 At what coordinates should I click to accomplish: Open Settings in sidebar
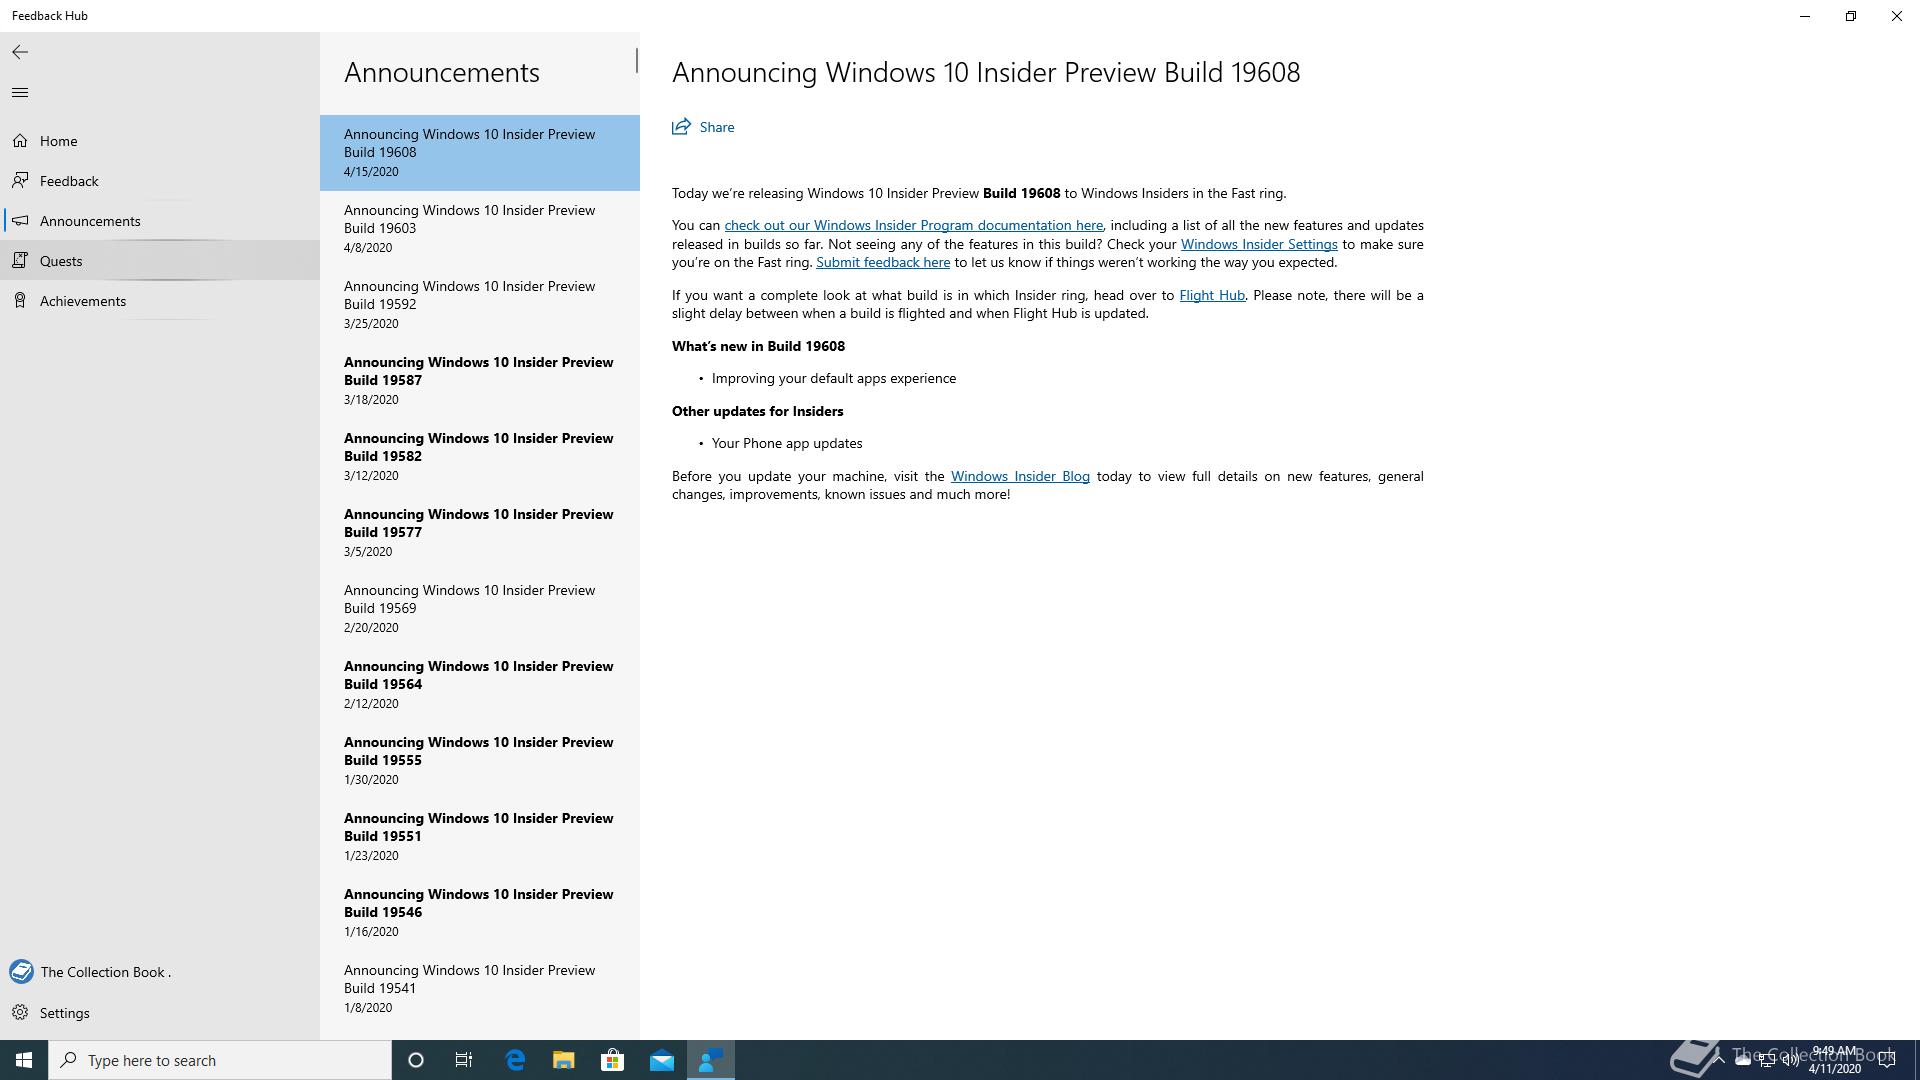coord(160,1013)
